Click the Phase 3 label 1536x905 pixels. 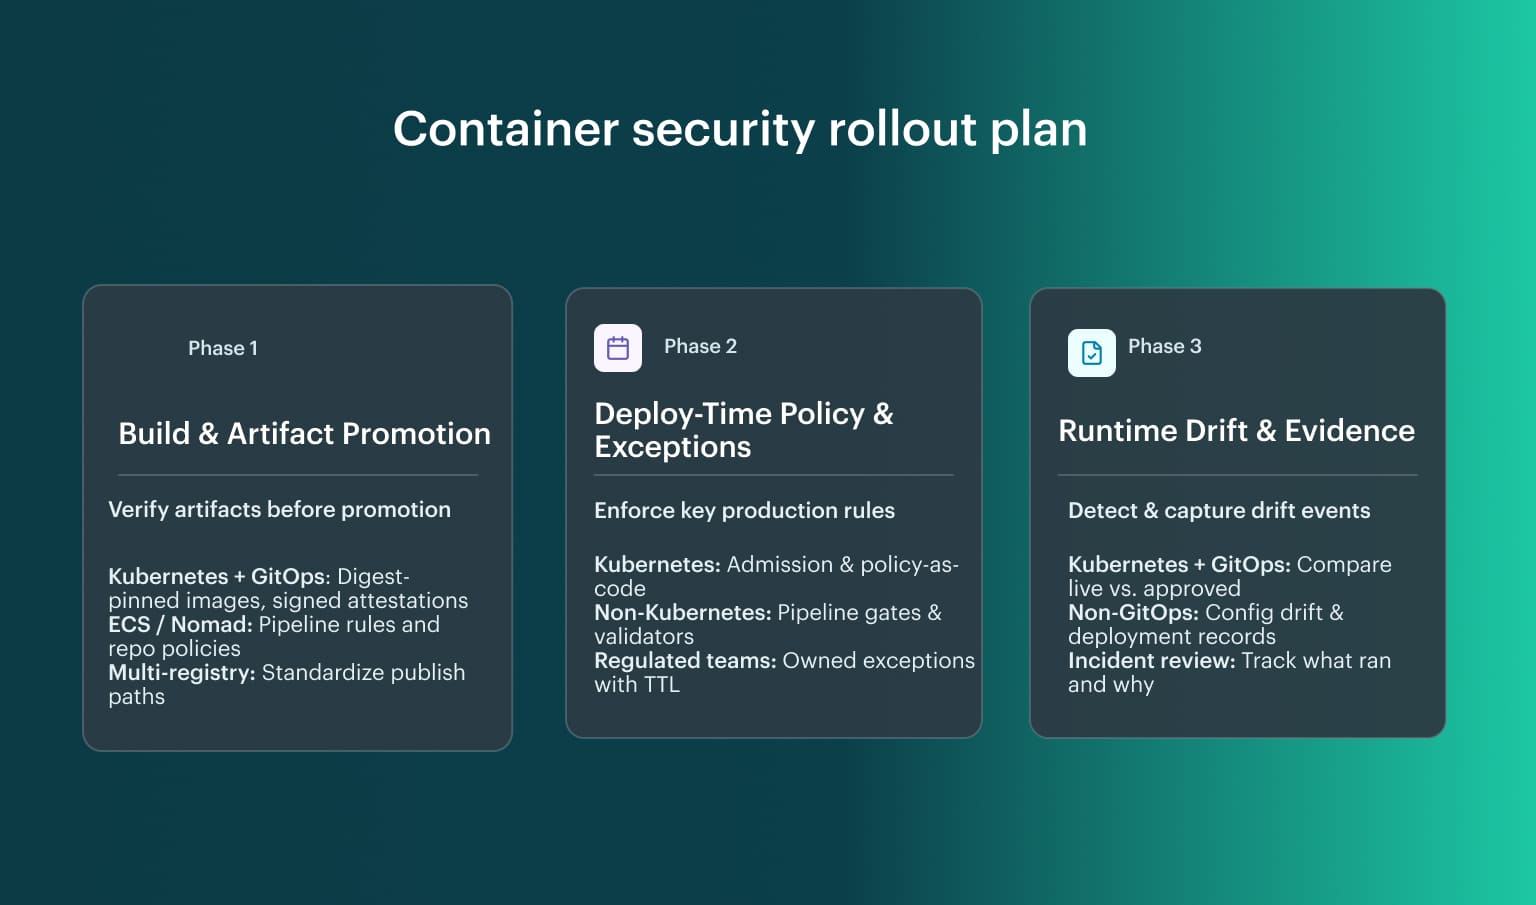tap(1164, 346)
